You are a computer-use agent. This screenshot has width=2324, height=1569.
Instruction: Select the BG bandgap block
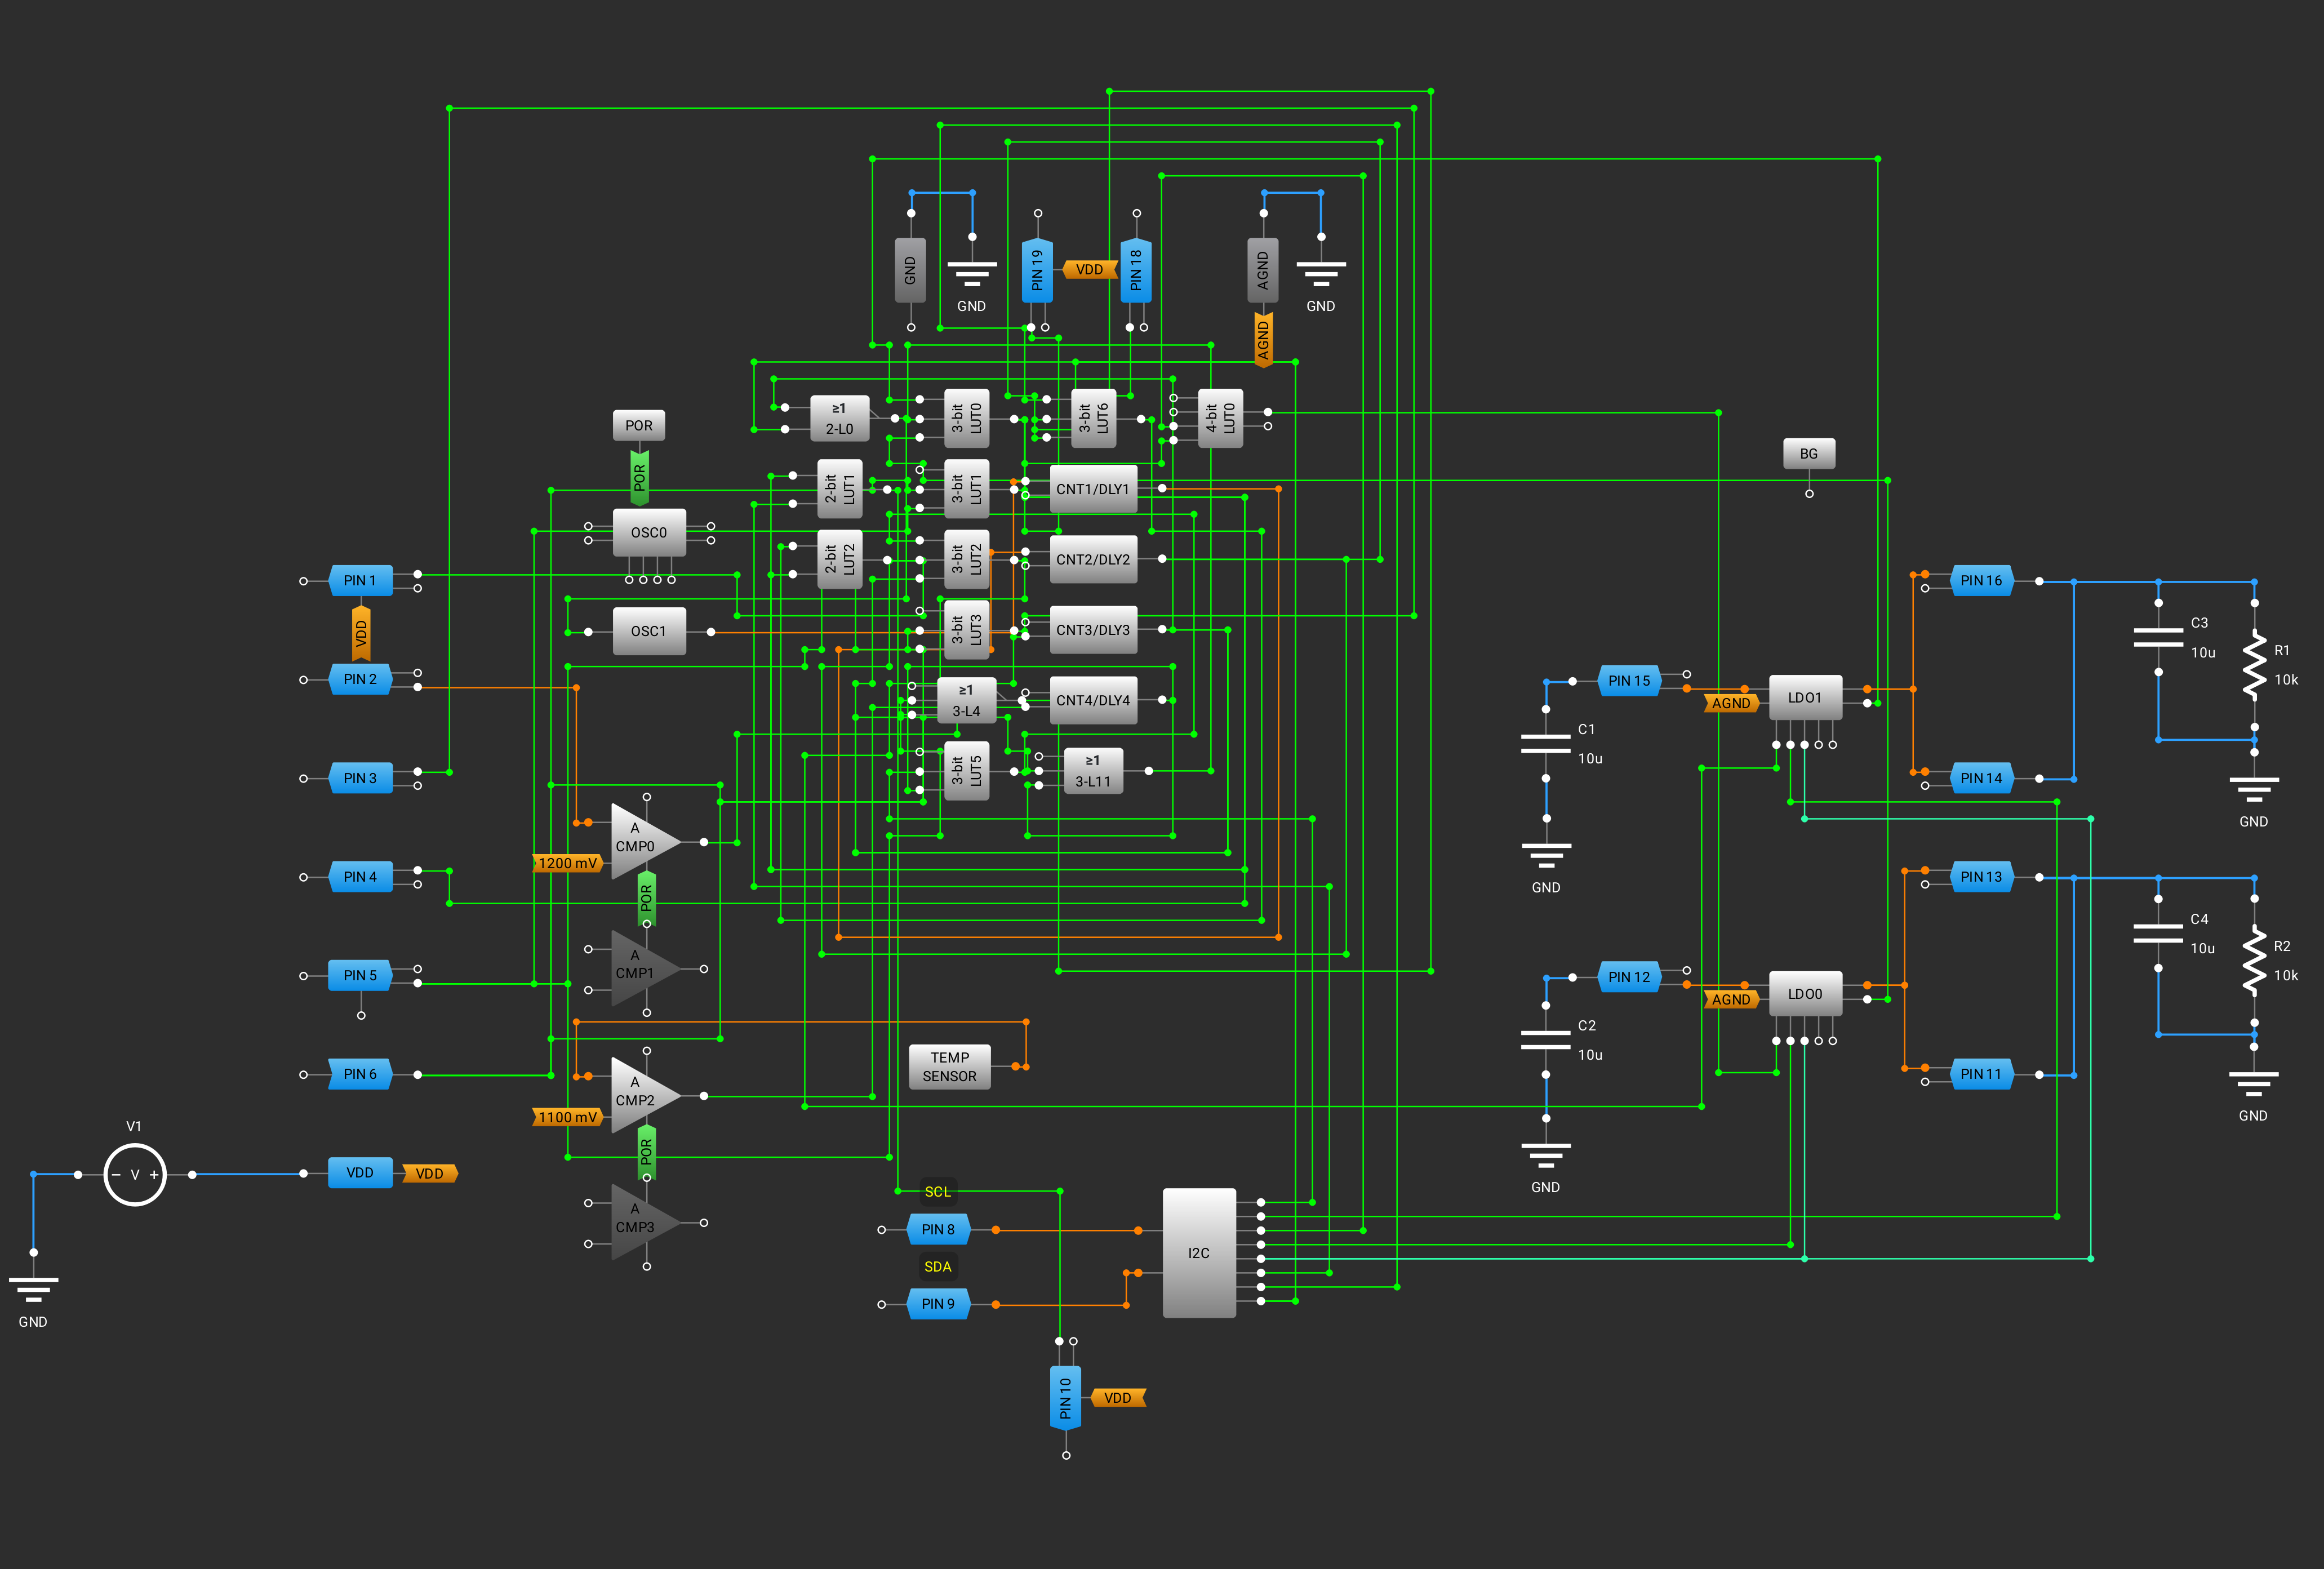point(1808,453)
